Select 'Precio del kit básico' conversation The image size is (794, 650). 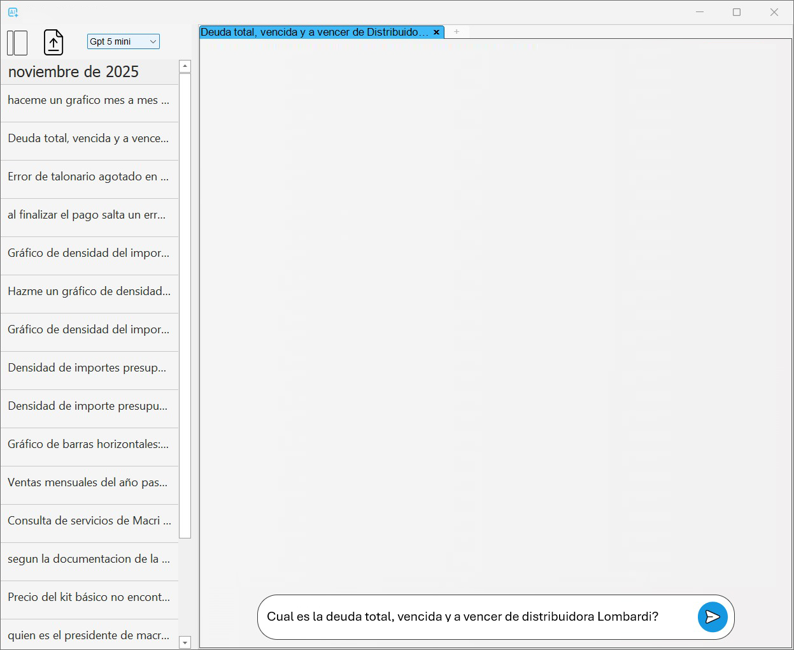point(89,597)
